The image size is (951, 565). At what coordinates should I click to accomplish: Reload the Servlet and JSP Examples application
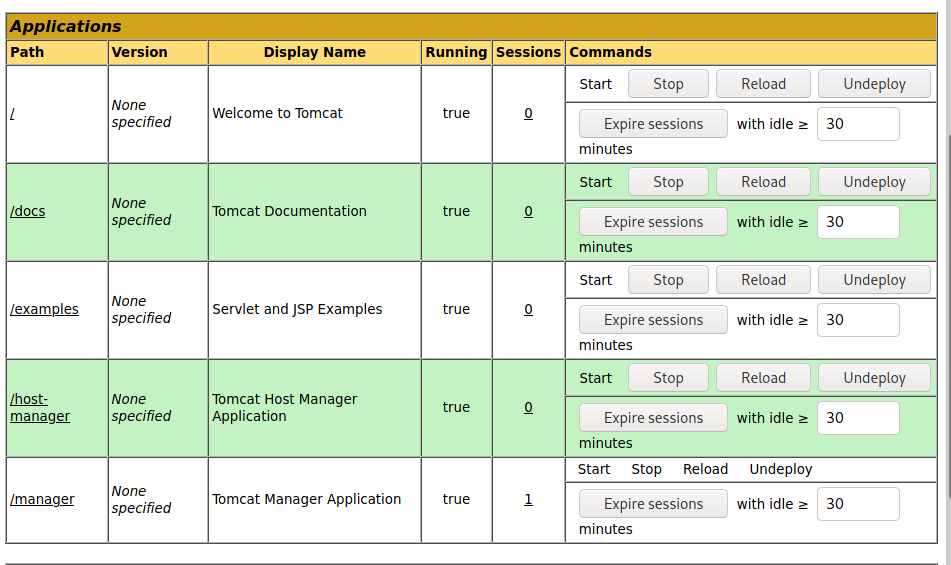(x=763, y=280)
